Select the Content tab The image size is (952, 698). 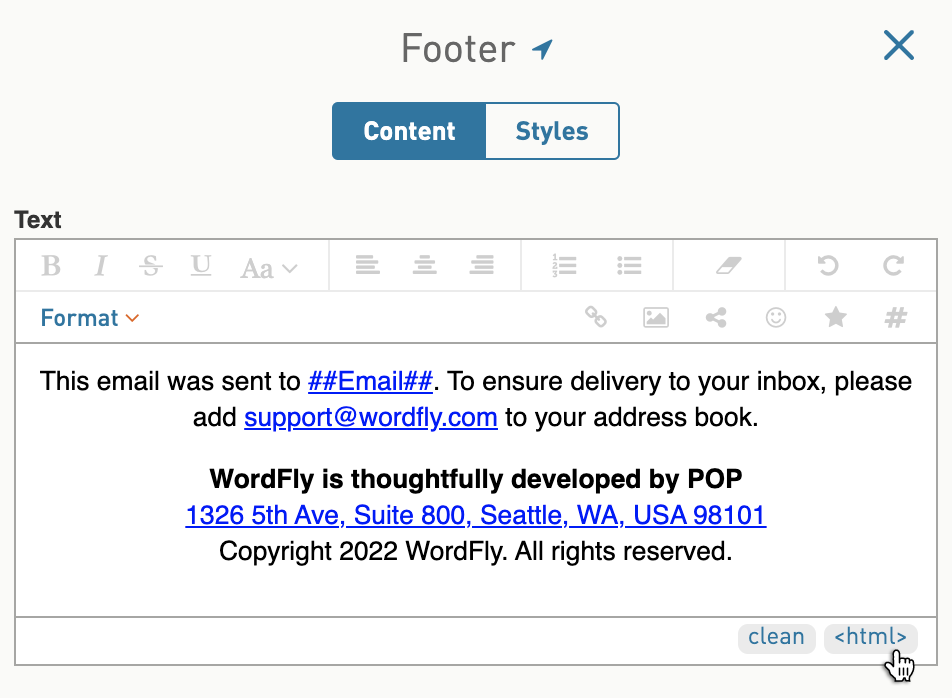tap(409, 131)
